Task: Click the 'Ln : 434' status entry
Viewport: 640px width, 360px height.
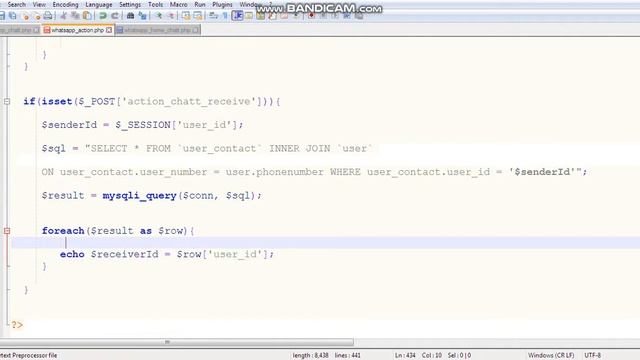Action: [405, 356]
